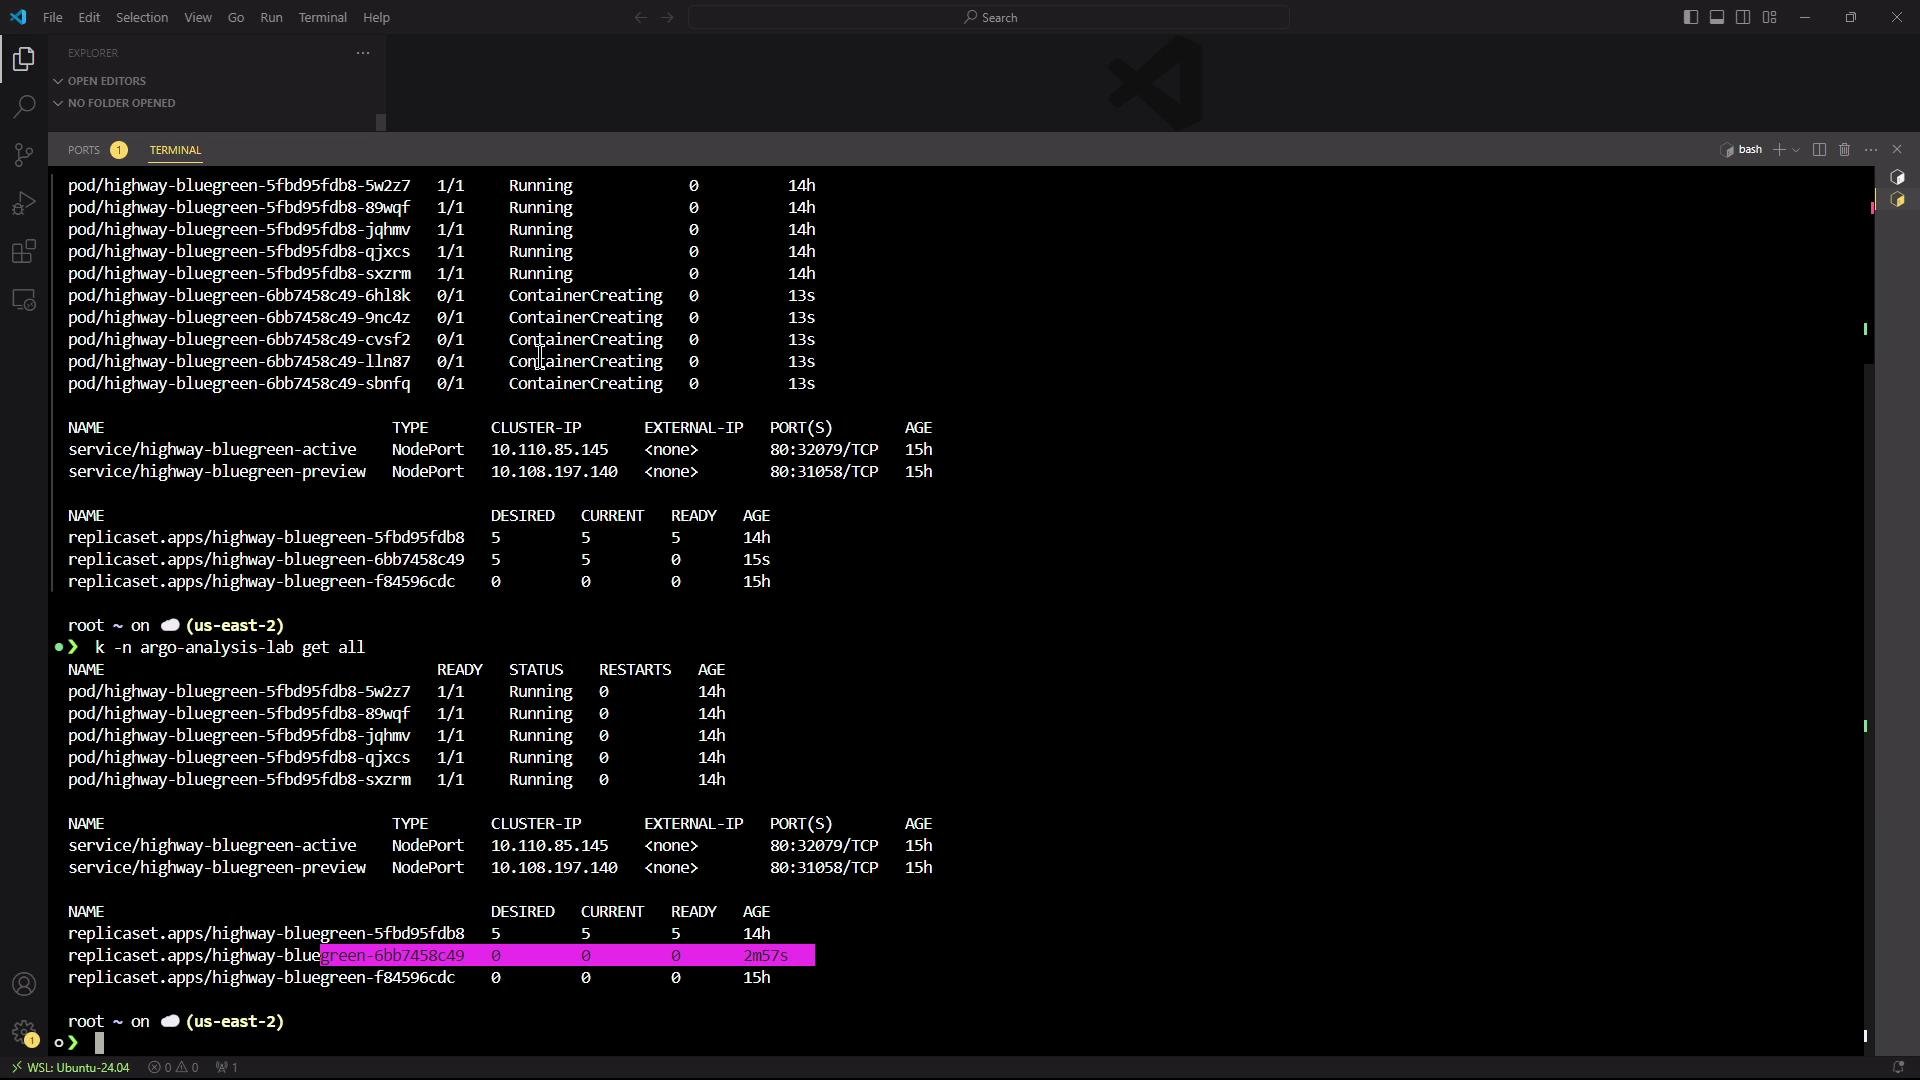Click the highlighted replicaset 6bb7458c49 row
1920x1080 pixels.
click(441, 956)
